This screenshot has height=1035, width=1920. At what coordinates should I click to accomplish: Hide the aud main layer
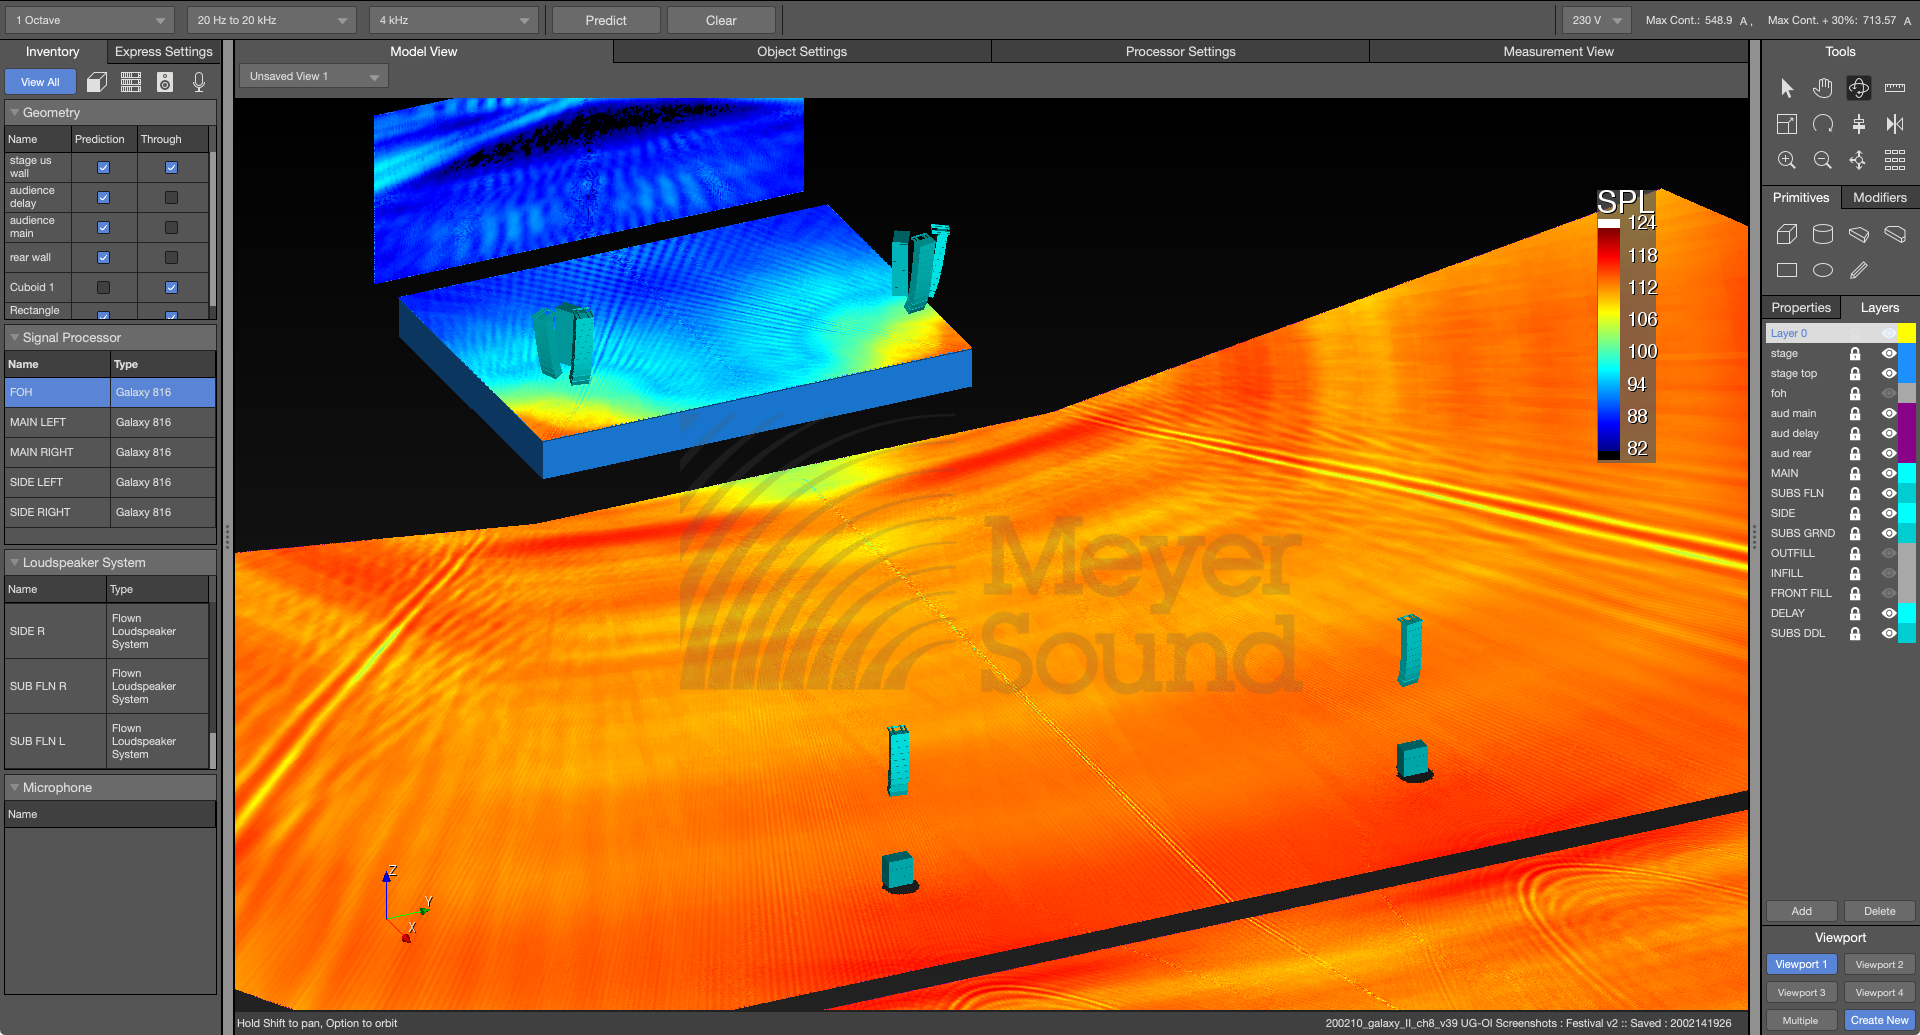(x=1889, y=413)
